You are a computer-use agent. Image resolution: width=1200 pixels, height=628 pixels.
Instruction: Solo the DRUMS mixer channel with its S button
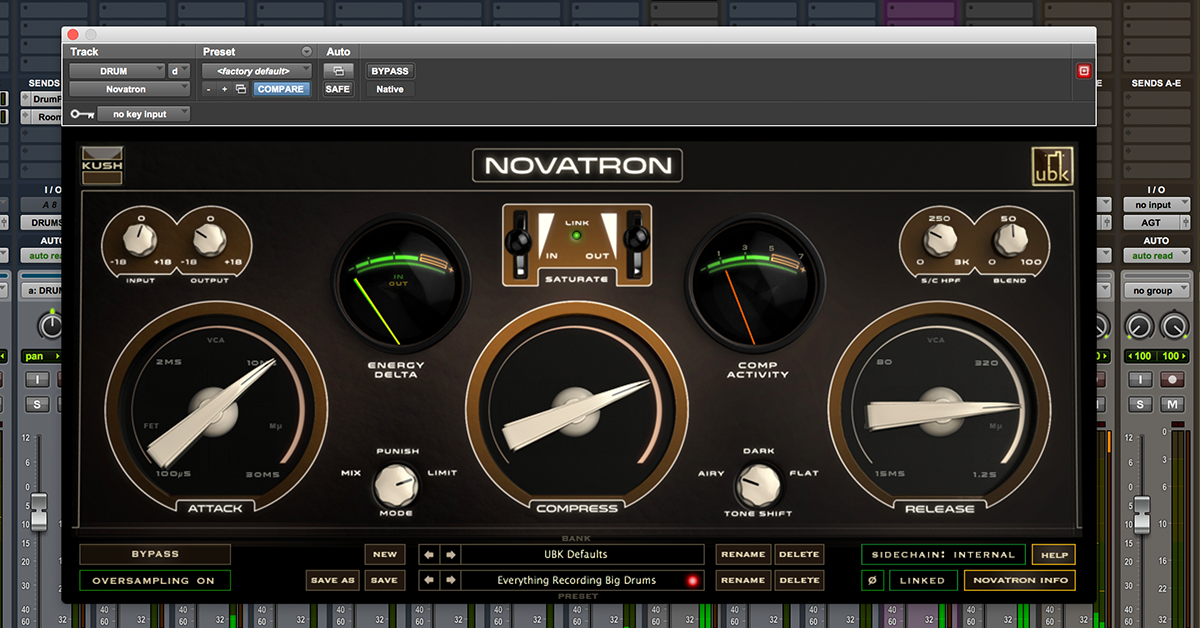[x=38, y=404]
